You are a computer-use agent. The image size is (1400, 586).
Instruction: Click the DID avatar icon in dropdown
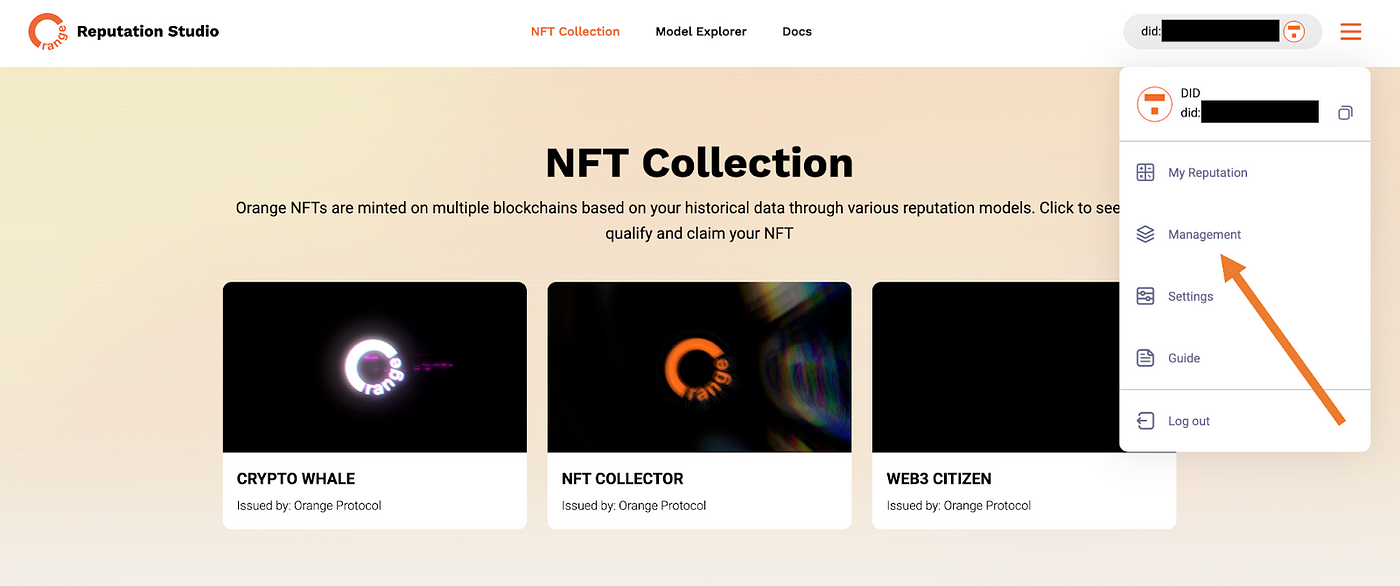point(1155,104)
